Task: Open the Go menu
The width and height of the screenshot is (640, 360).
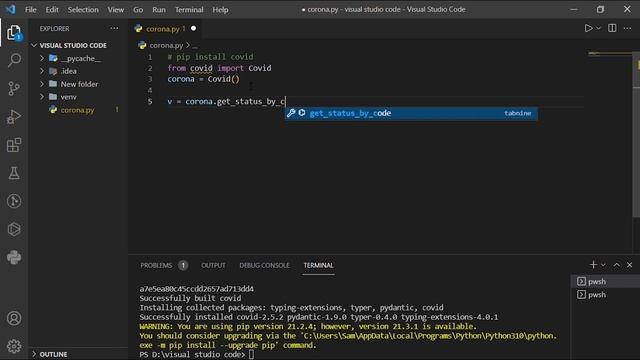Action: pyautogui.click(x=138, y=9)
